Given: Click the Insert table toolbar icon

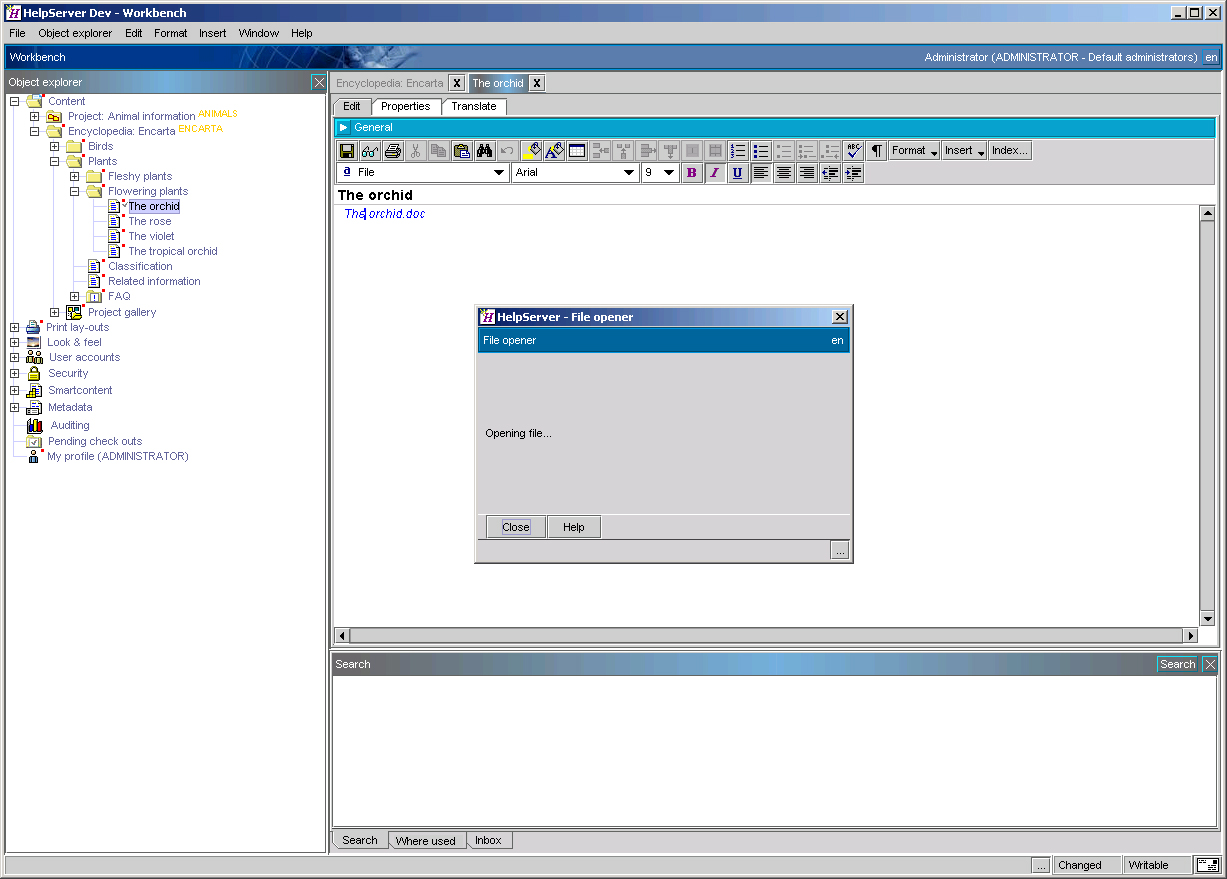Looking at the screenshot, I should tap(577, 151).
